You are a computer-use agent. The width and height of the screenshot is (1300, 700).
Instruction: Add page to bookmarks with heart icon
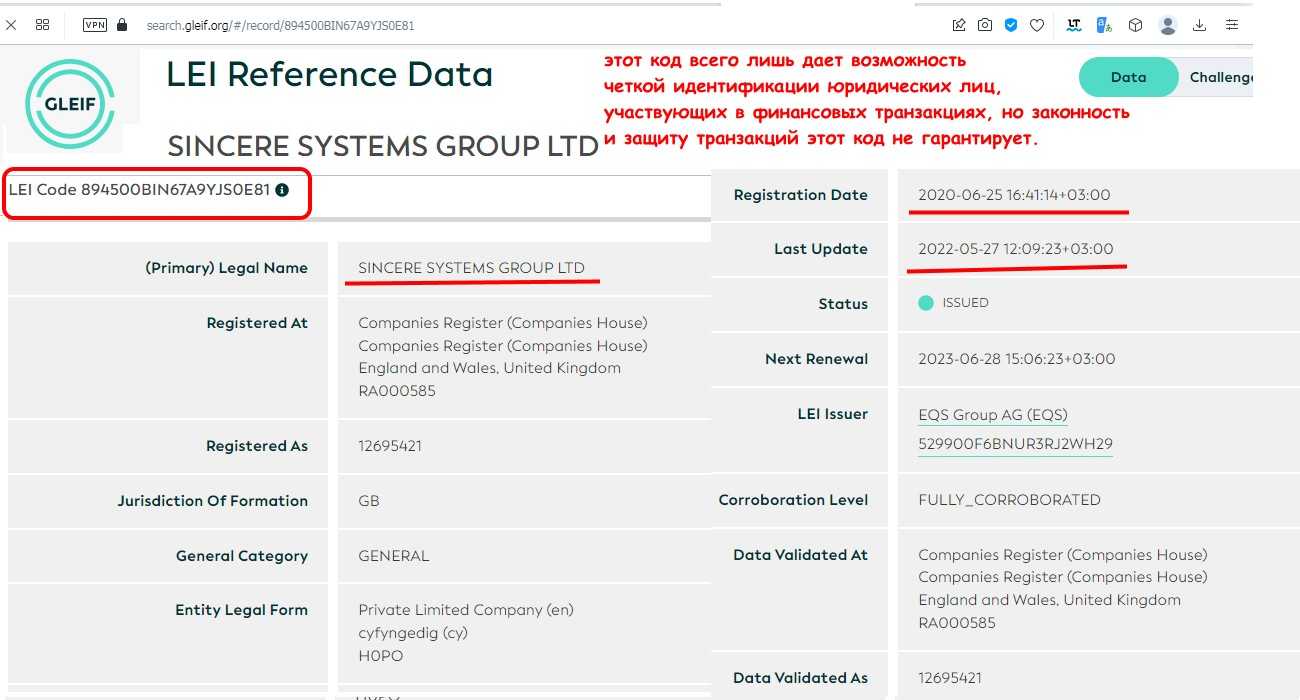click(1037, 25)
